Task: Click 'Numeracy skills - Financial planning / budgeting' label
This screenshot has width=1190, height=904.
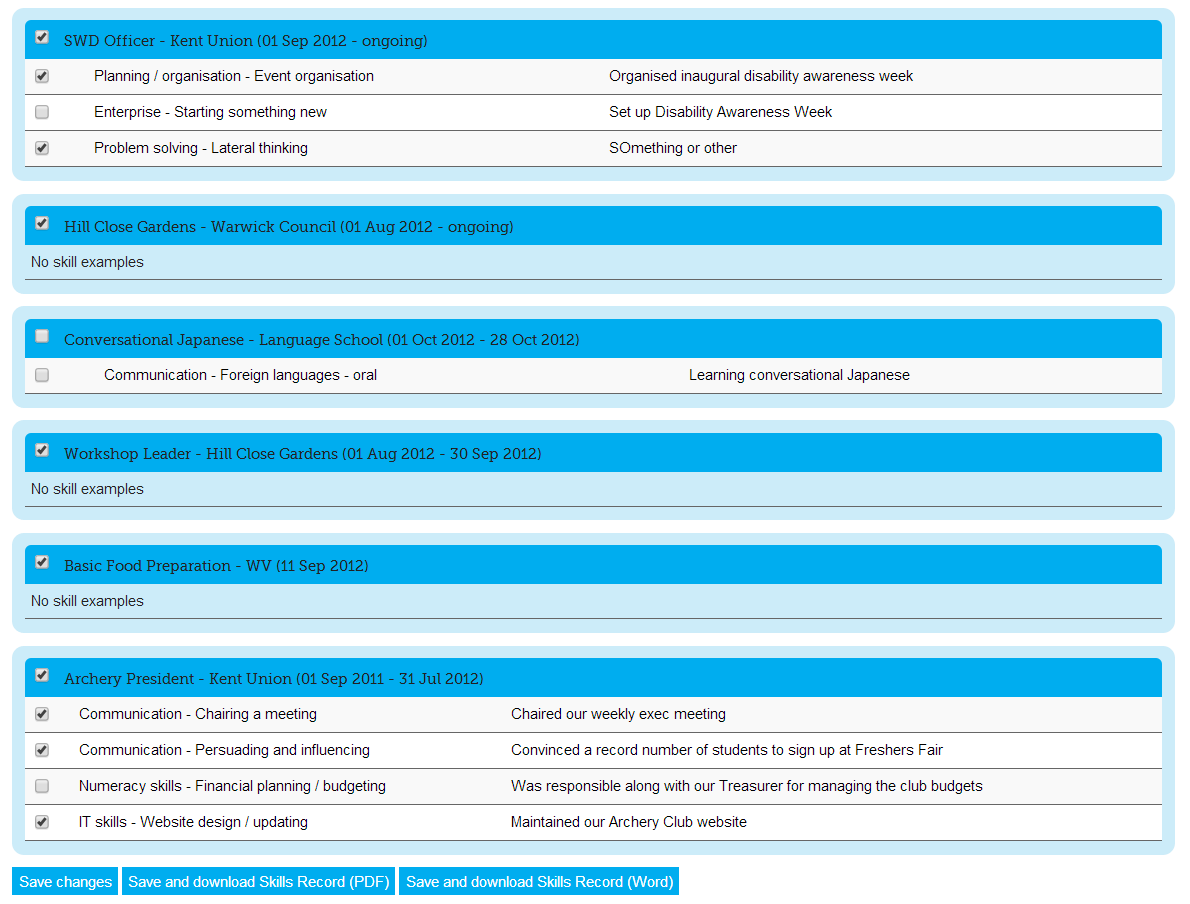Action: click(x=232, y=786)
